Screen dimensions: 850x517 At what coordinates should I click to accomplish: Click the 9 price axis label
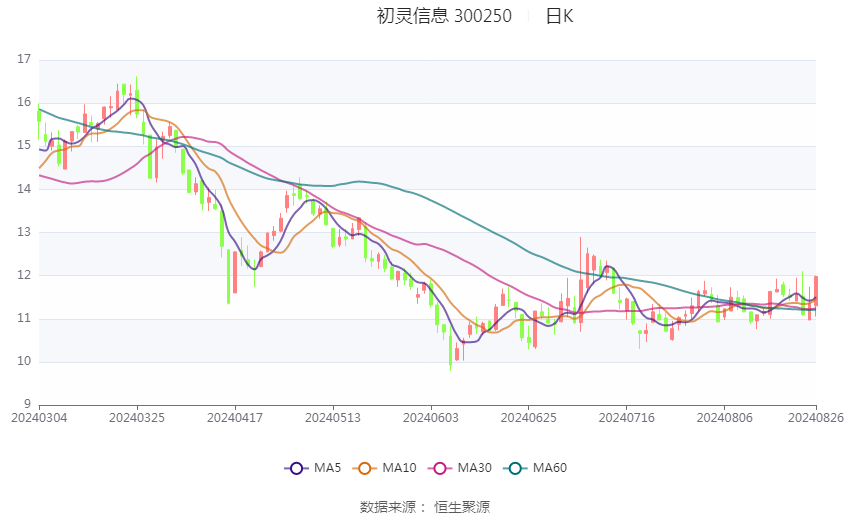28,404
